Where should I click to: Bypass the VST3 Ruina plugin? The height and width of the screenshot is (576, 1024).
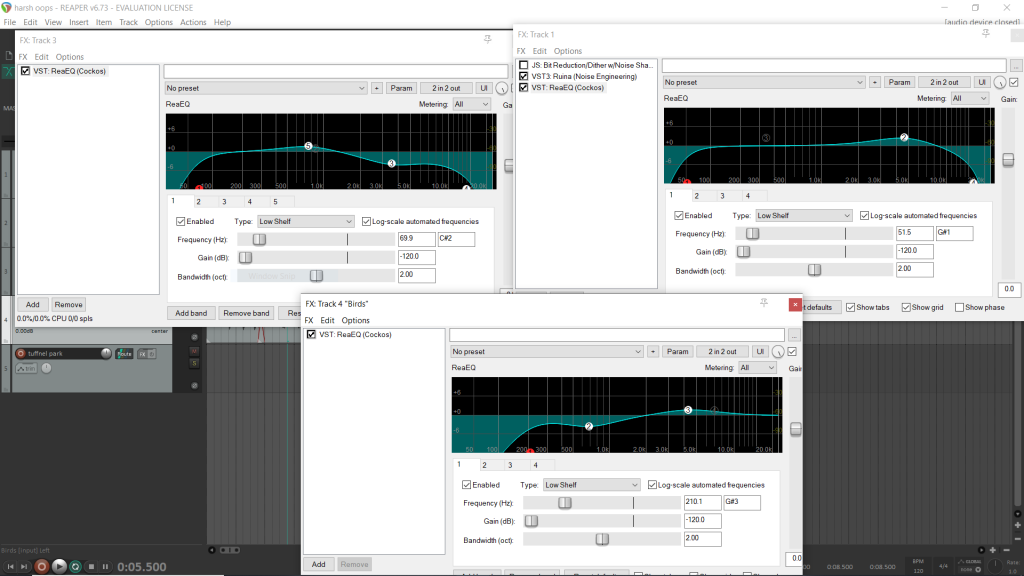coord(524,76)
